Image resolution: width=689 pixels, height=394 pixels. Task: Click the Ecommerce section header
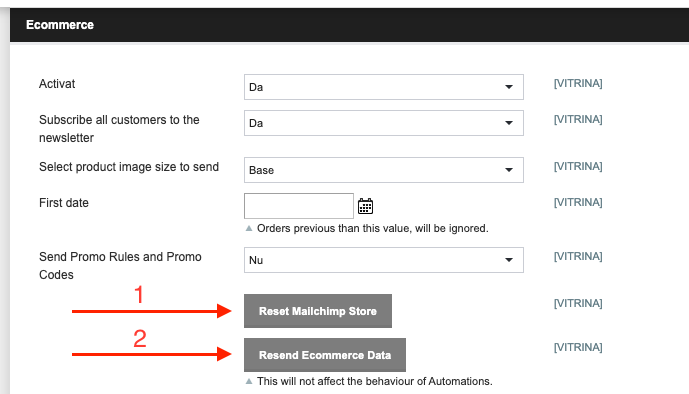(349, 25)
